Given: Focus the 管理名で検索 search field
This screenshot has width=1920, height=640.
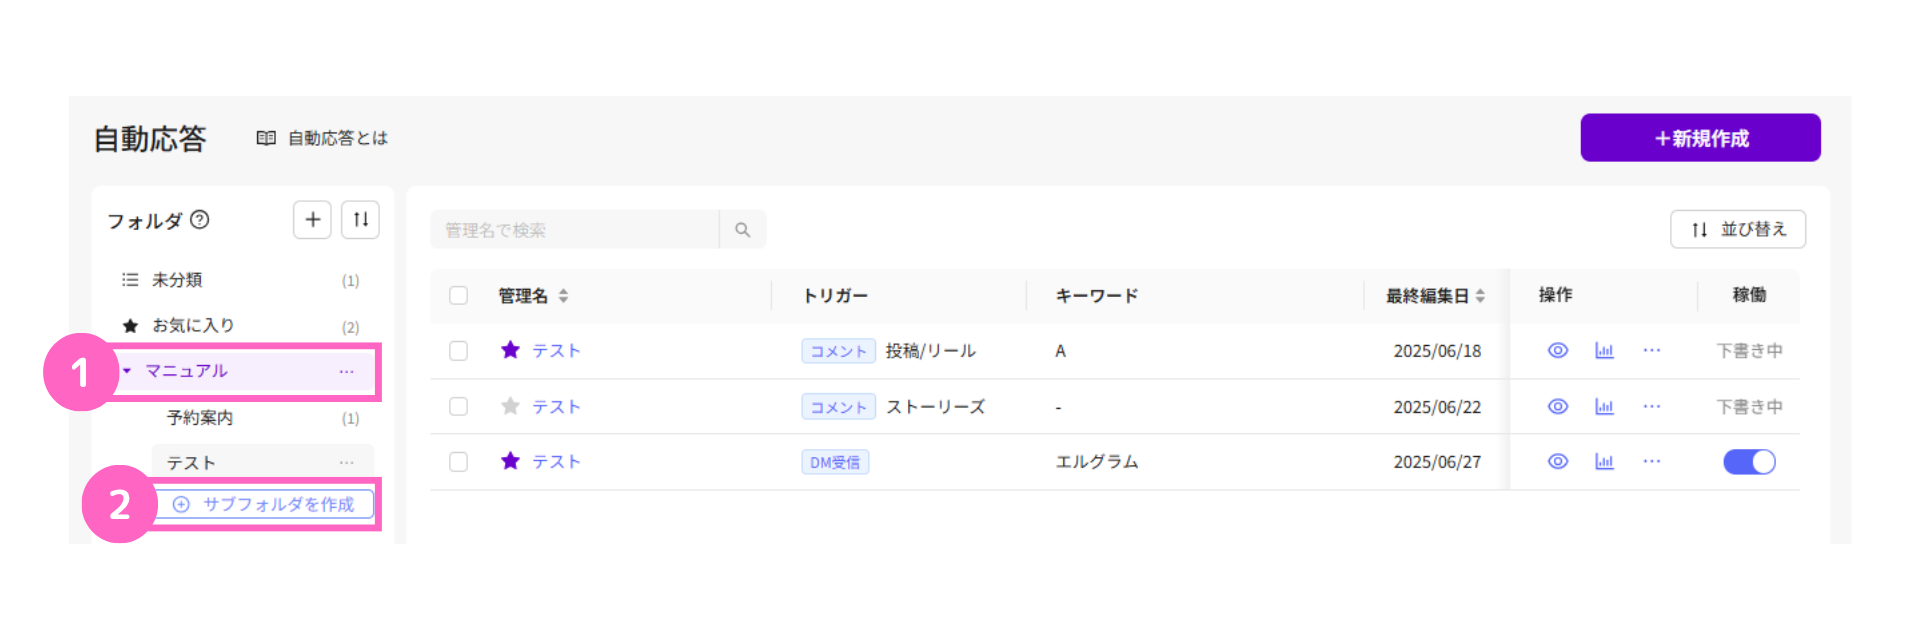Looking at the screenshot, I should pos(575,230).
